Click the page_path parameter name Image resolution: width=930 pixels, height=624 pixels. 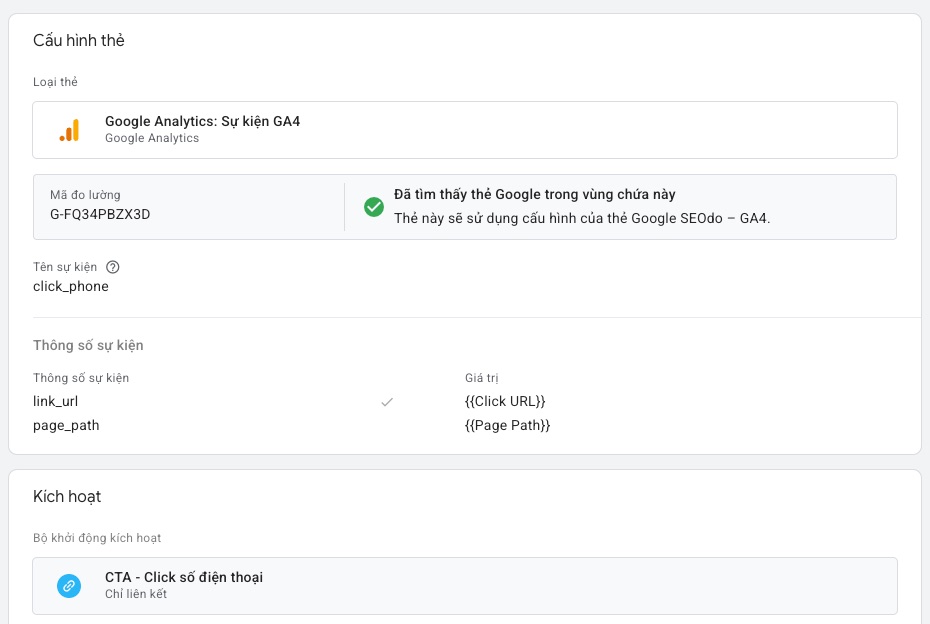(66, 426)
